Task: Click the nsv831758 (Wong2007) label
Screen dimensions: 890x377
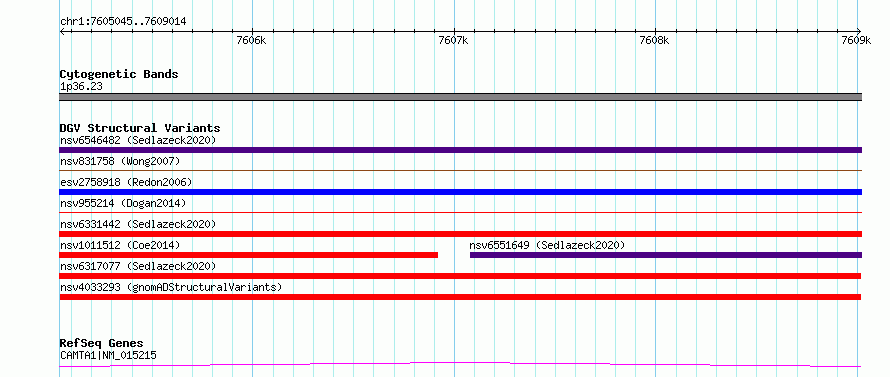Action: (x=120, y=161)
